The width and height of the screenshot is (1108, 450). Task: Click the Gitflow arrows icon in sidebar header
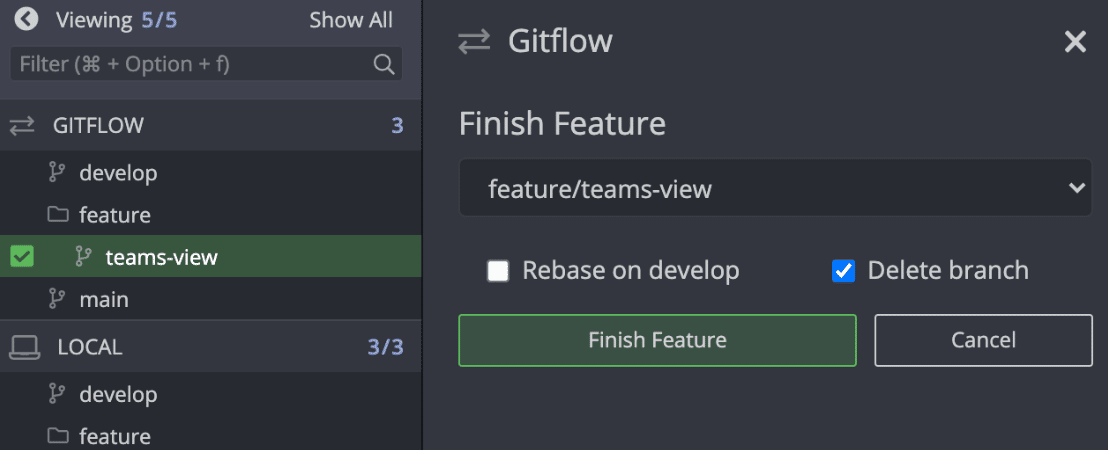click(22, 126)
